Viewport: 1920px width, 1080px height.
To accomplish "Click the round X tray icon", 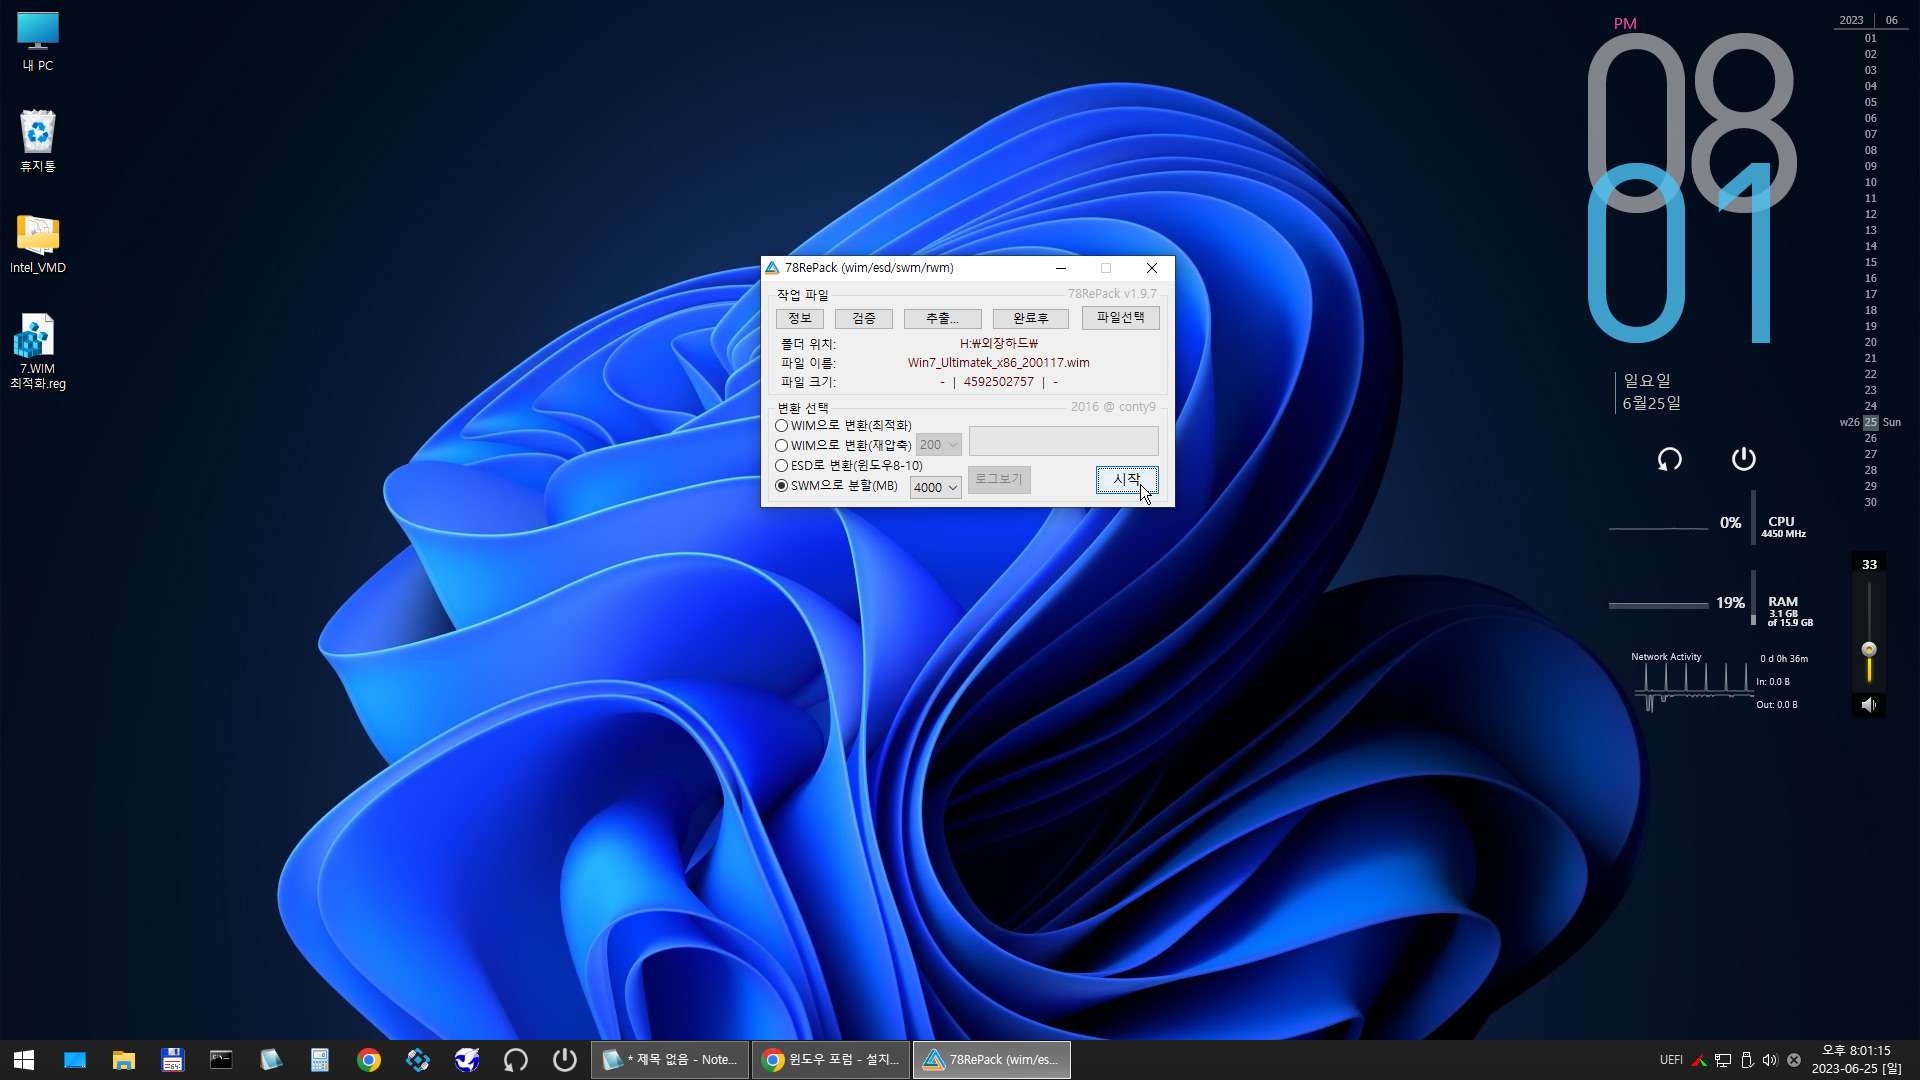I will [x=1794, y=1060].
